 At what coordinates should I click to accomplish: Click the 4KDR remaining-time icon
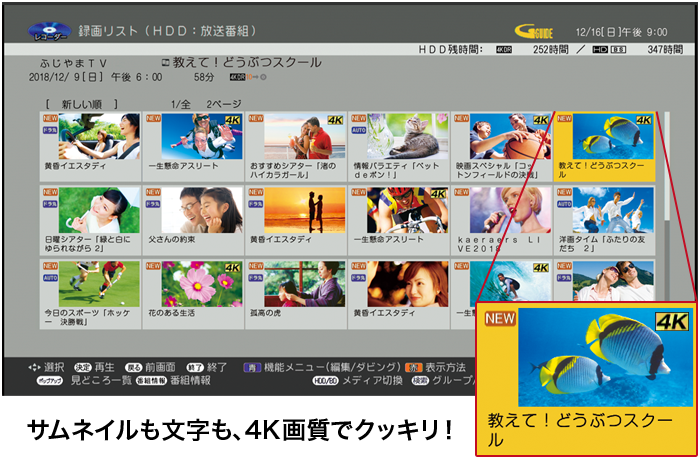[x=504, y=50]
